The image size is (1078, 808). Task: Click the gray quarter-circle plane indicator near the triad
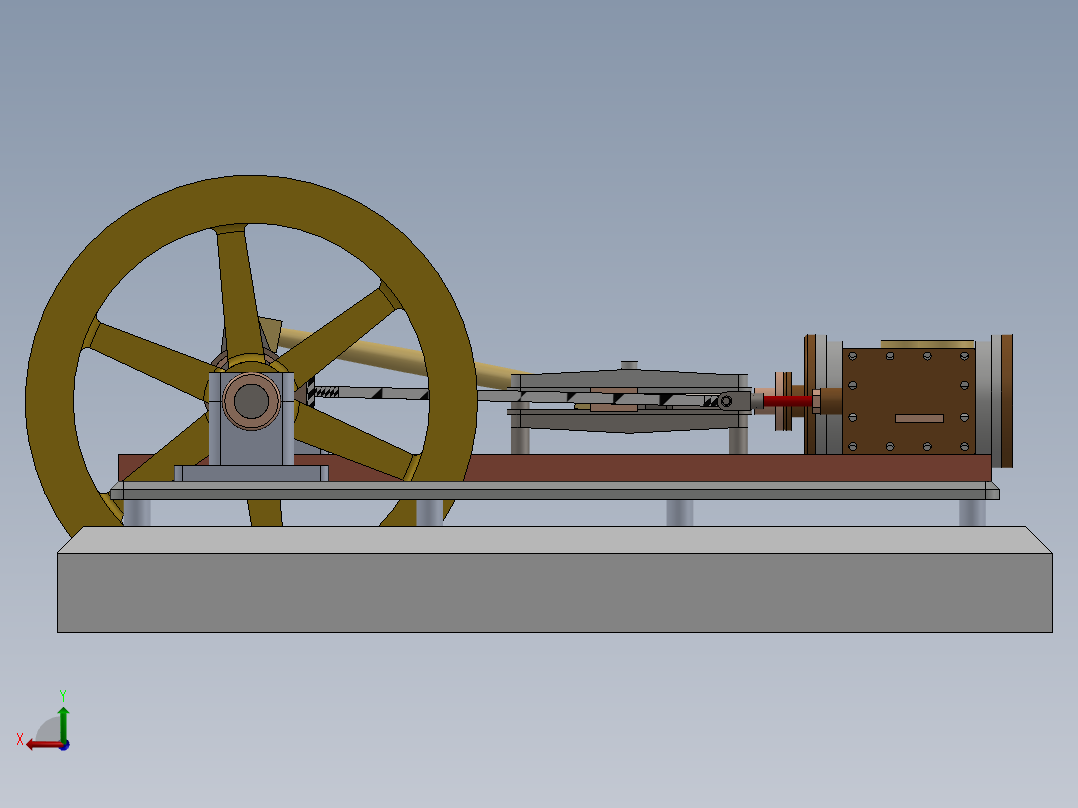(47, 730)
